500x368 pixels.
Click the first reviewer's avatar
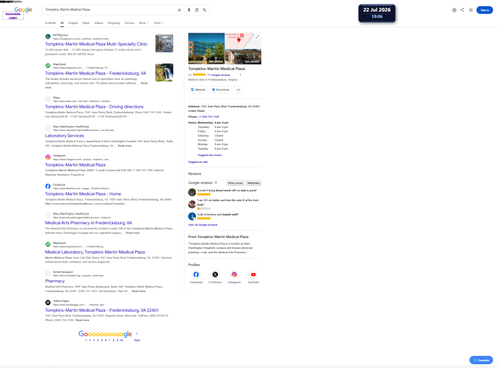pos(192,192)
